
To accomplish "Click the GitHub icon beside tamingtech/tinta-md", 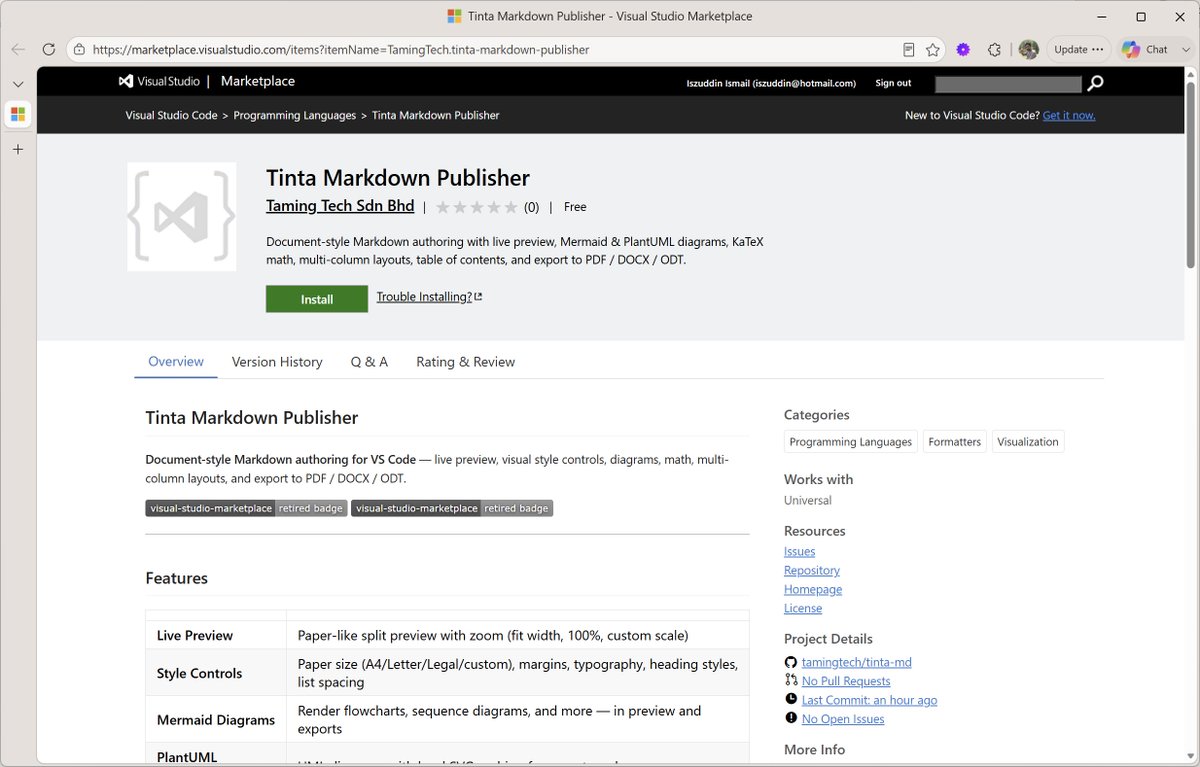I will [x=791, y=662].
